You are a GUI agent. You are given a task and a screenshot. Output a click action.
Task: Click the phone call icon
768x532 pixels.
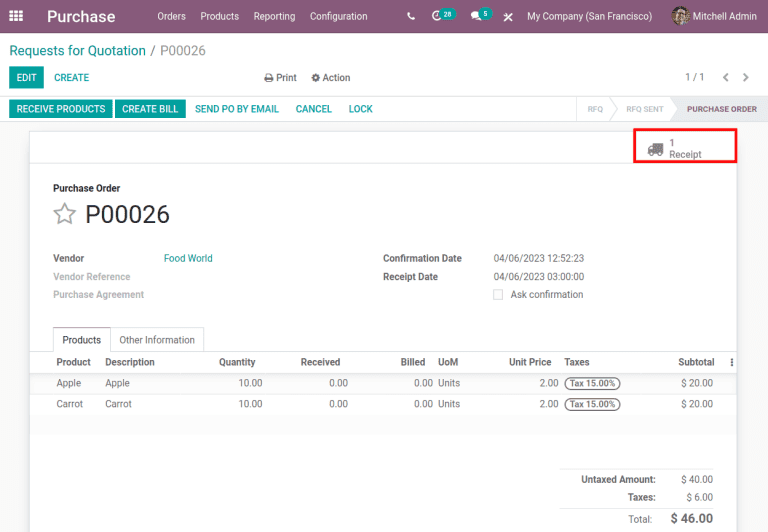point(411,17)
